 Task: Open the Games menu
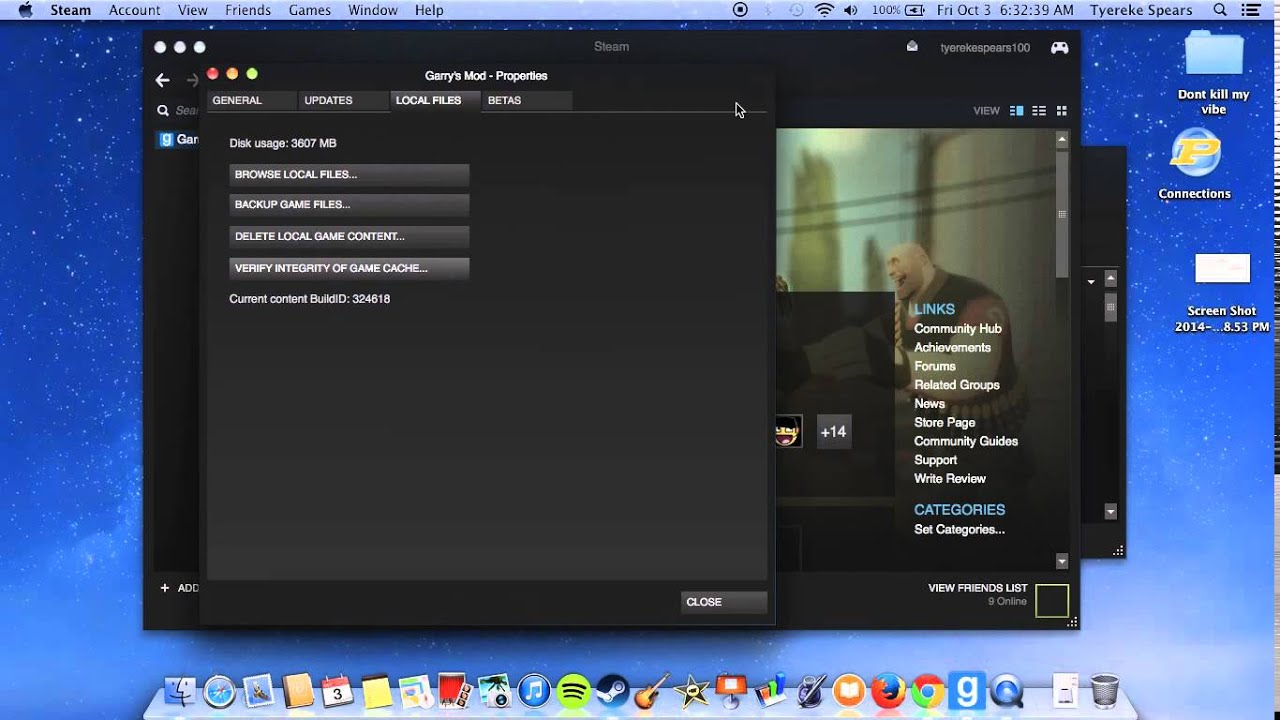pyautogui.click(x=309, y=10)
